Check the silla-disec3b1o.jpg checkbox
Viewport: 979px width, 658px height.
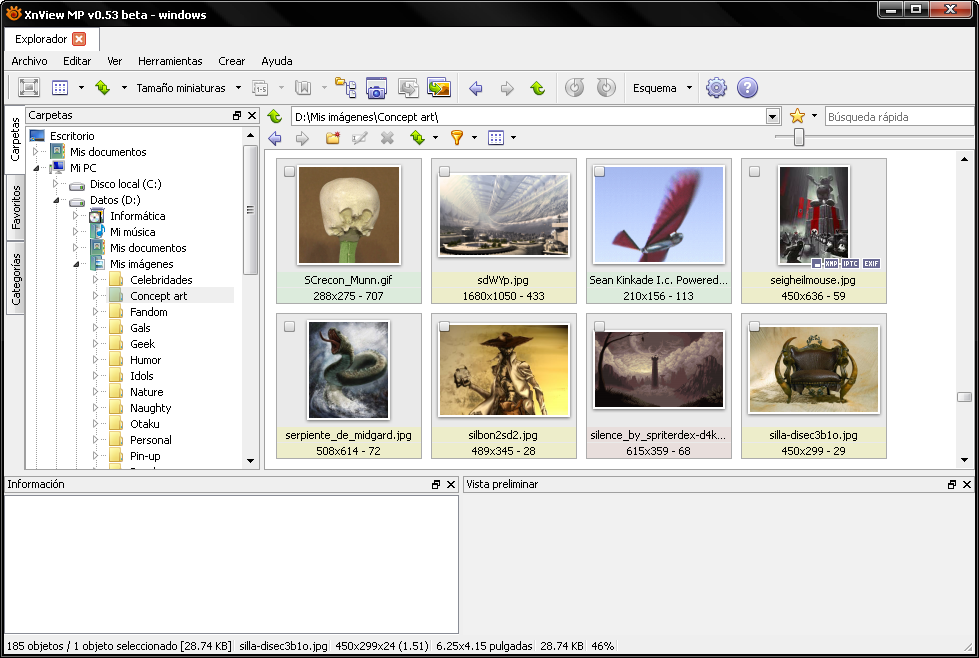754,326
